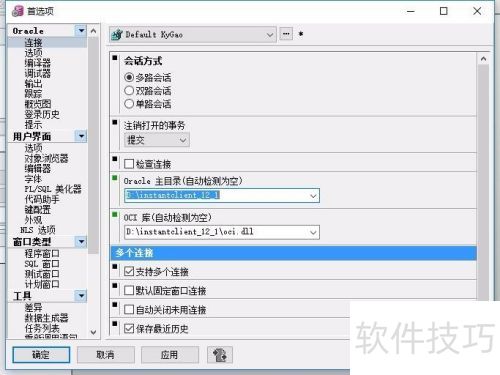The width and height of the screenshot is (500, 375).
Task: Open 代码助手 settings page
Action: pyautogui.click(x=42, y=199)
